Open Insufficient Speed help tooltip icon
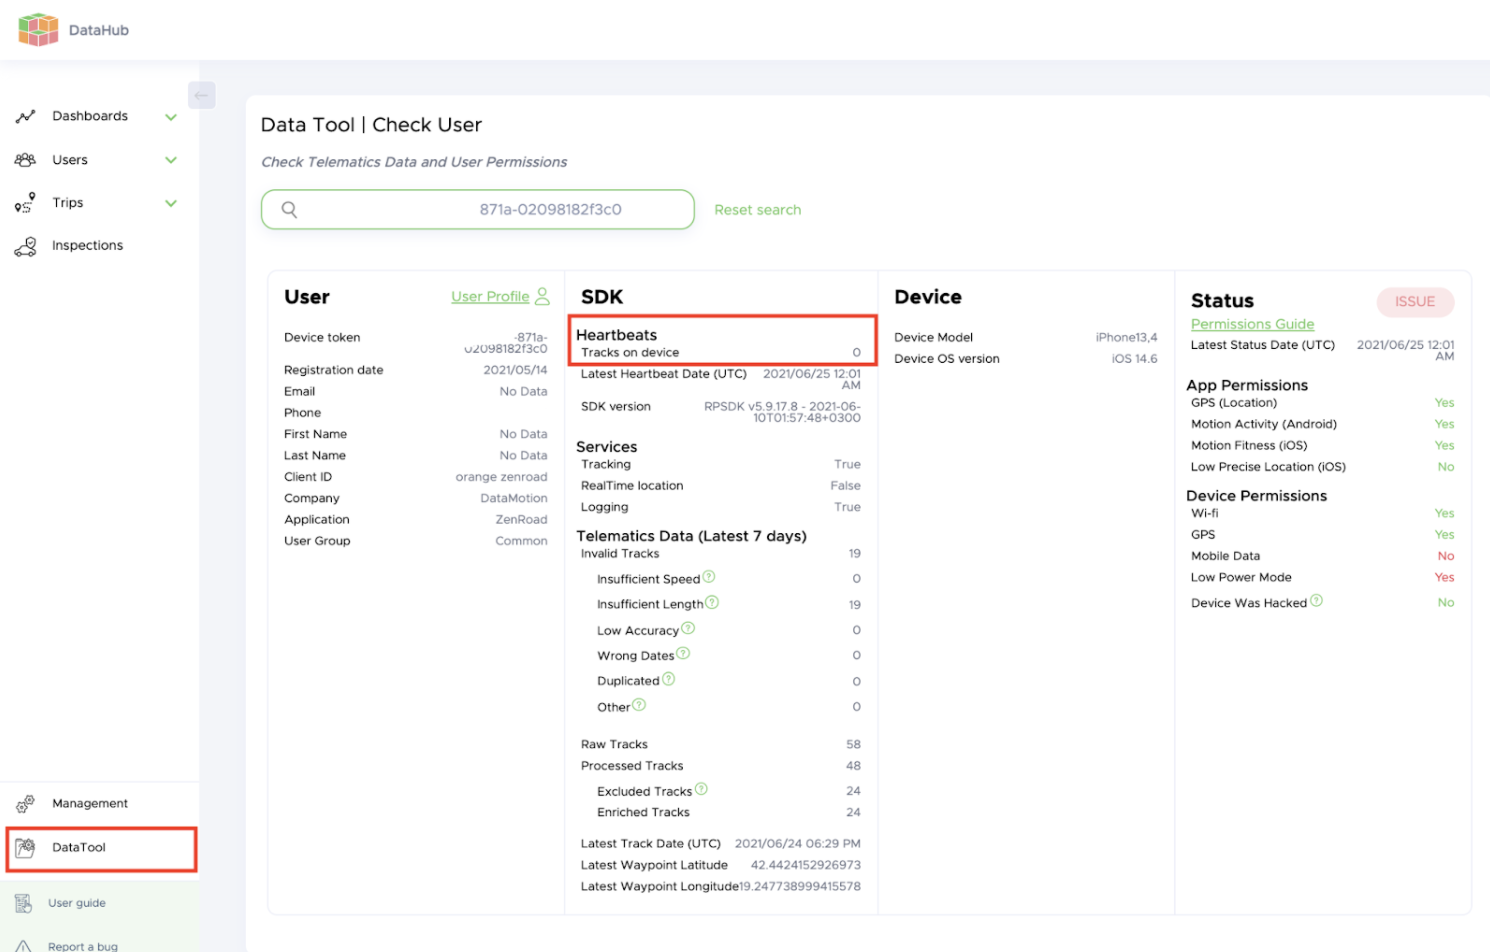 point(709,577)
